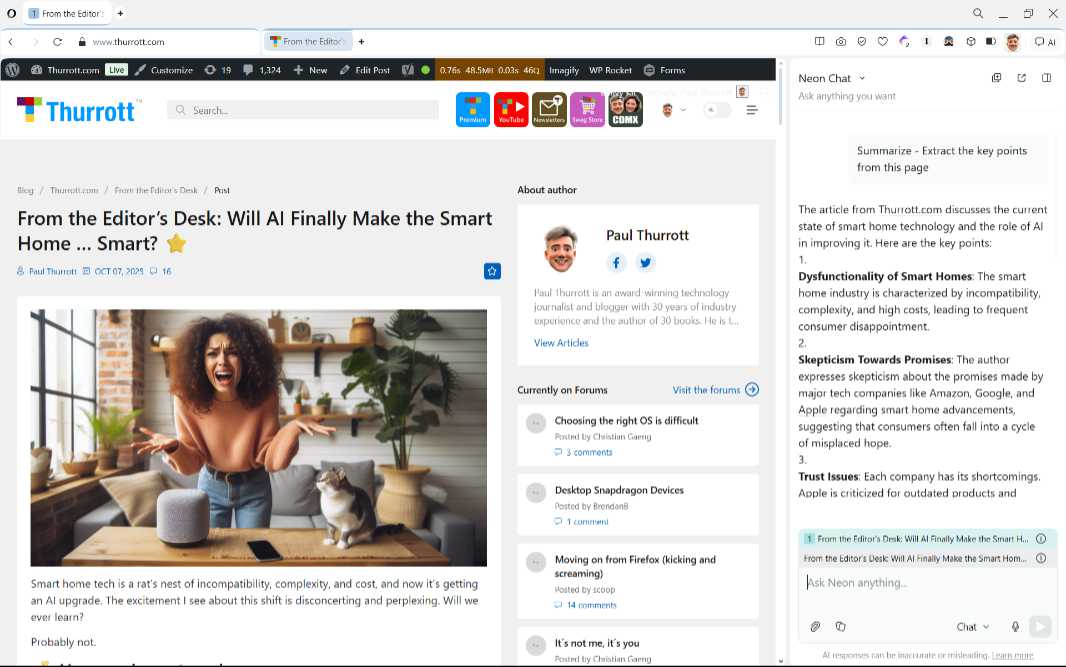Open the COMX tile icon
The height and width of the screenshot is (667, 1066).
pyautogui.click(x=625, y=109)
